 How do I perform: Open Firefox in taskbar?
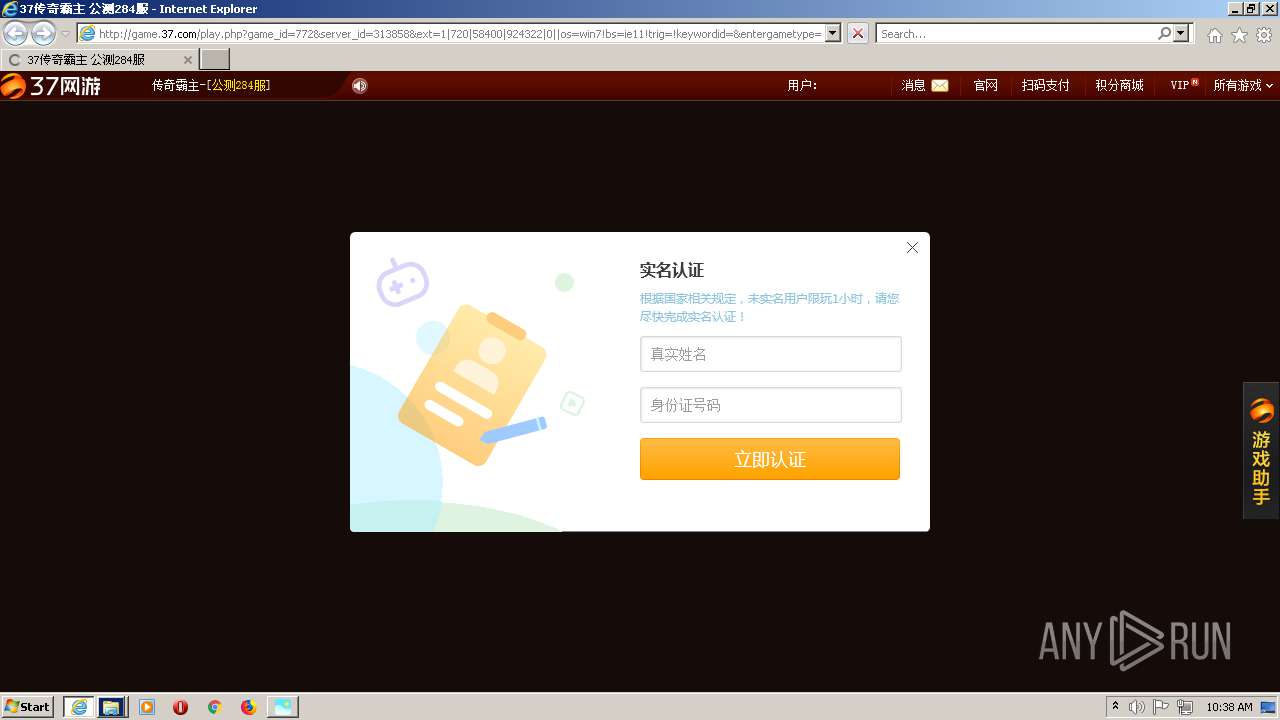coord(248,707)
